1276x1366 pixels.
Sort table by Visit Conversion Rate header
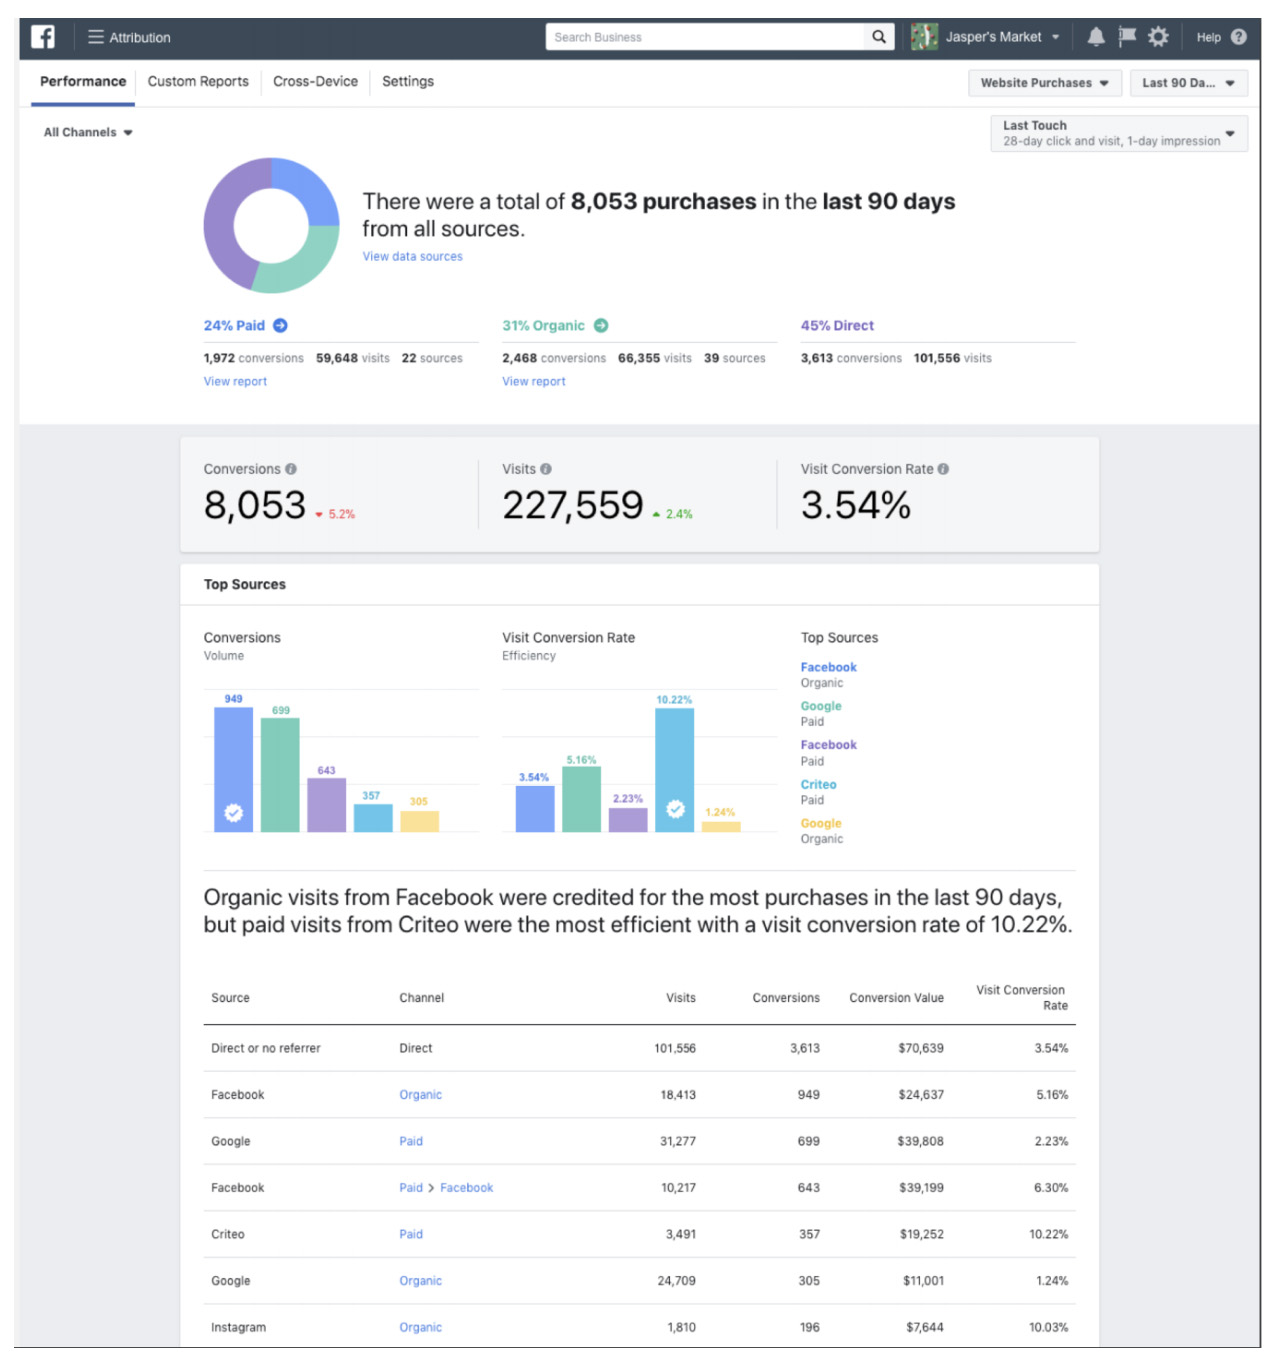pyautogui.click(x=1020, y=998)
